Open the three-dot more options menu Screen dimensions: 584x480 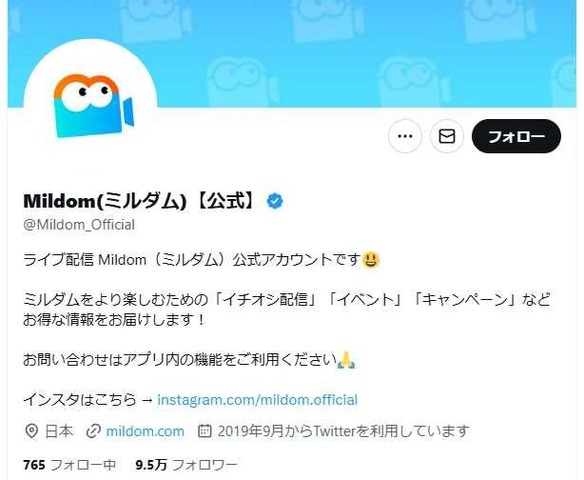pos(405,136)
